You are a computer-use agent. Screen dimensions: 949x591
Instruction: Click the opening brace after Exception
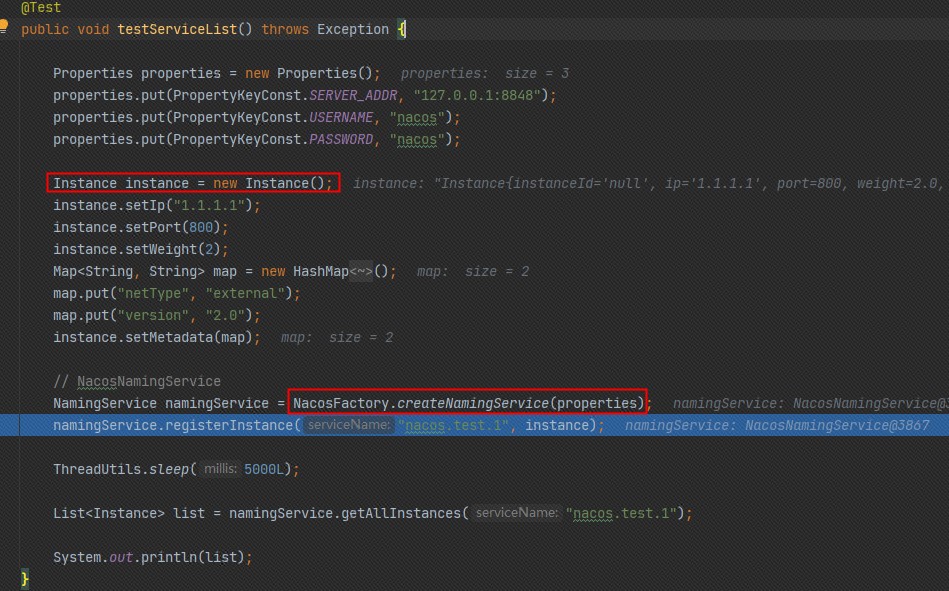tap(401, 29)
